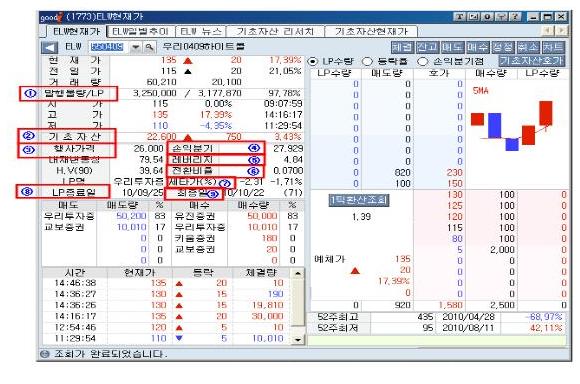Select the 등락률 radio button
Screen dimensions: 580x384
pyautogui.click(x=367, y=61)
